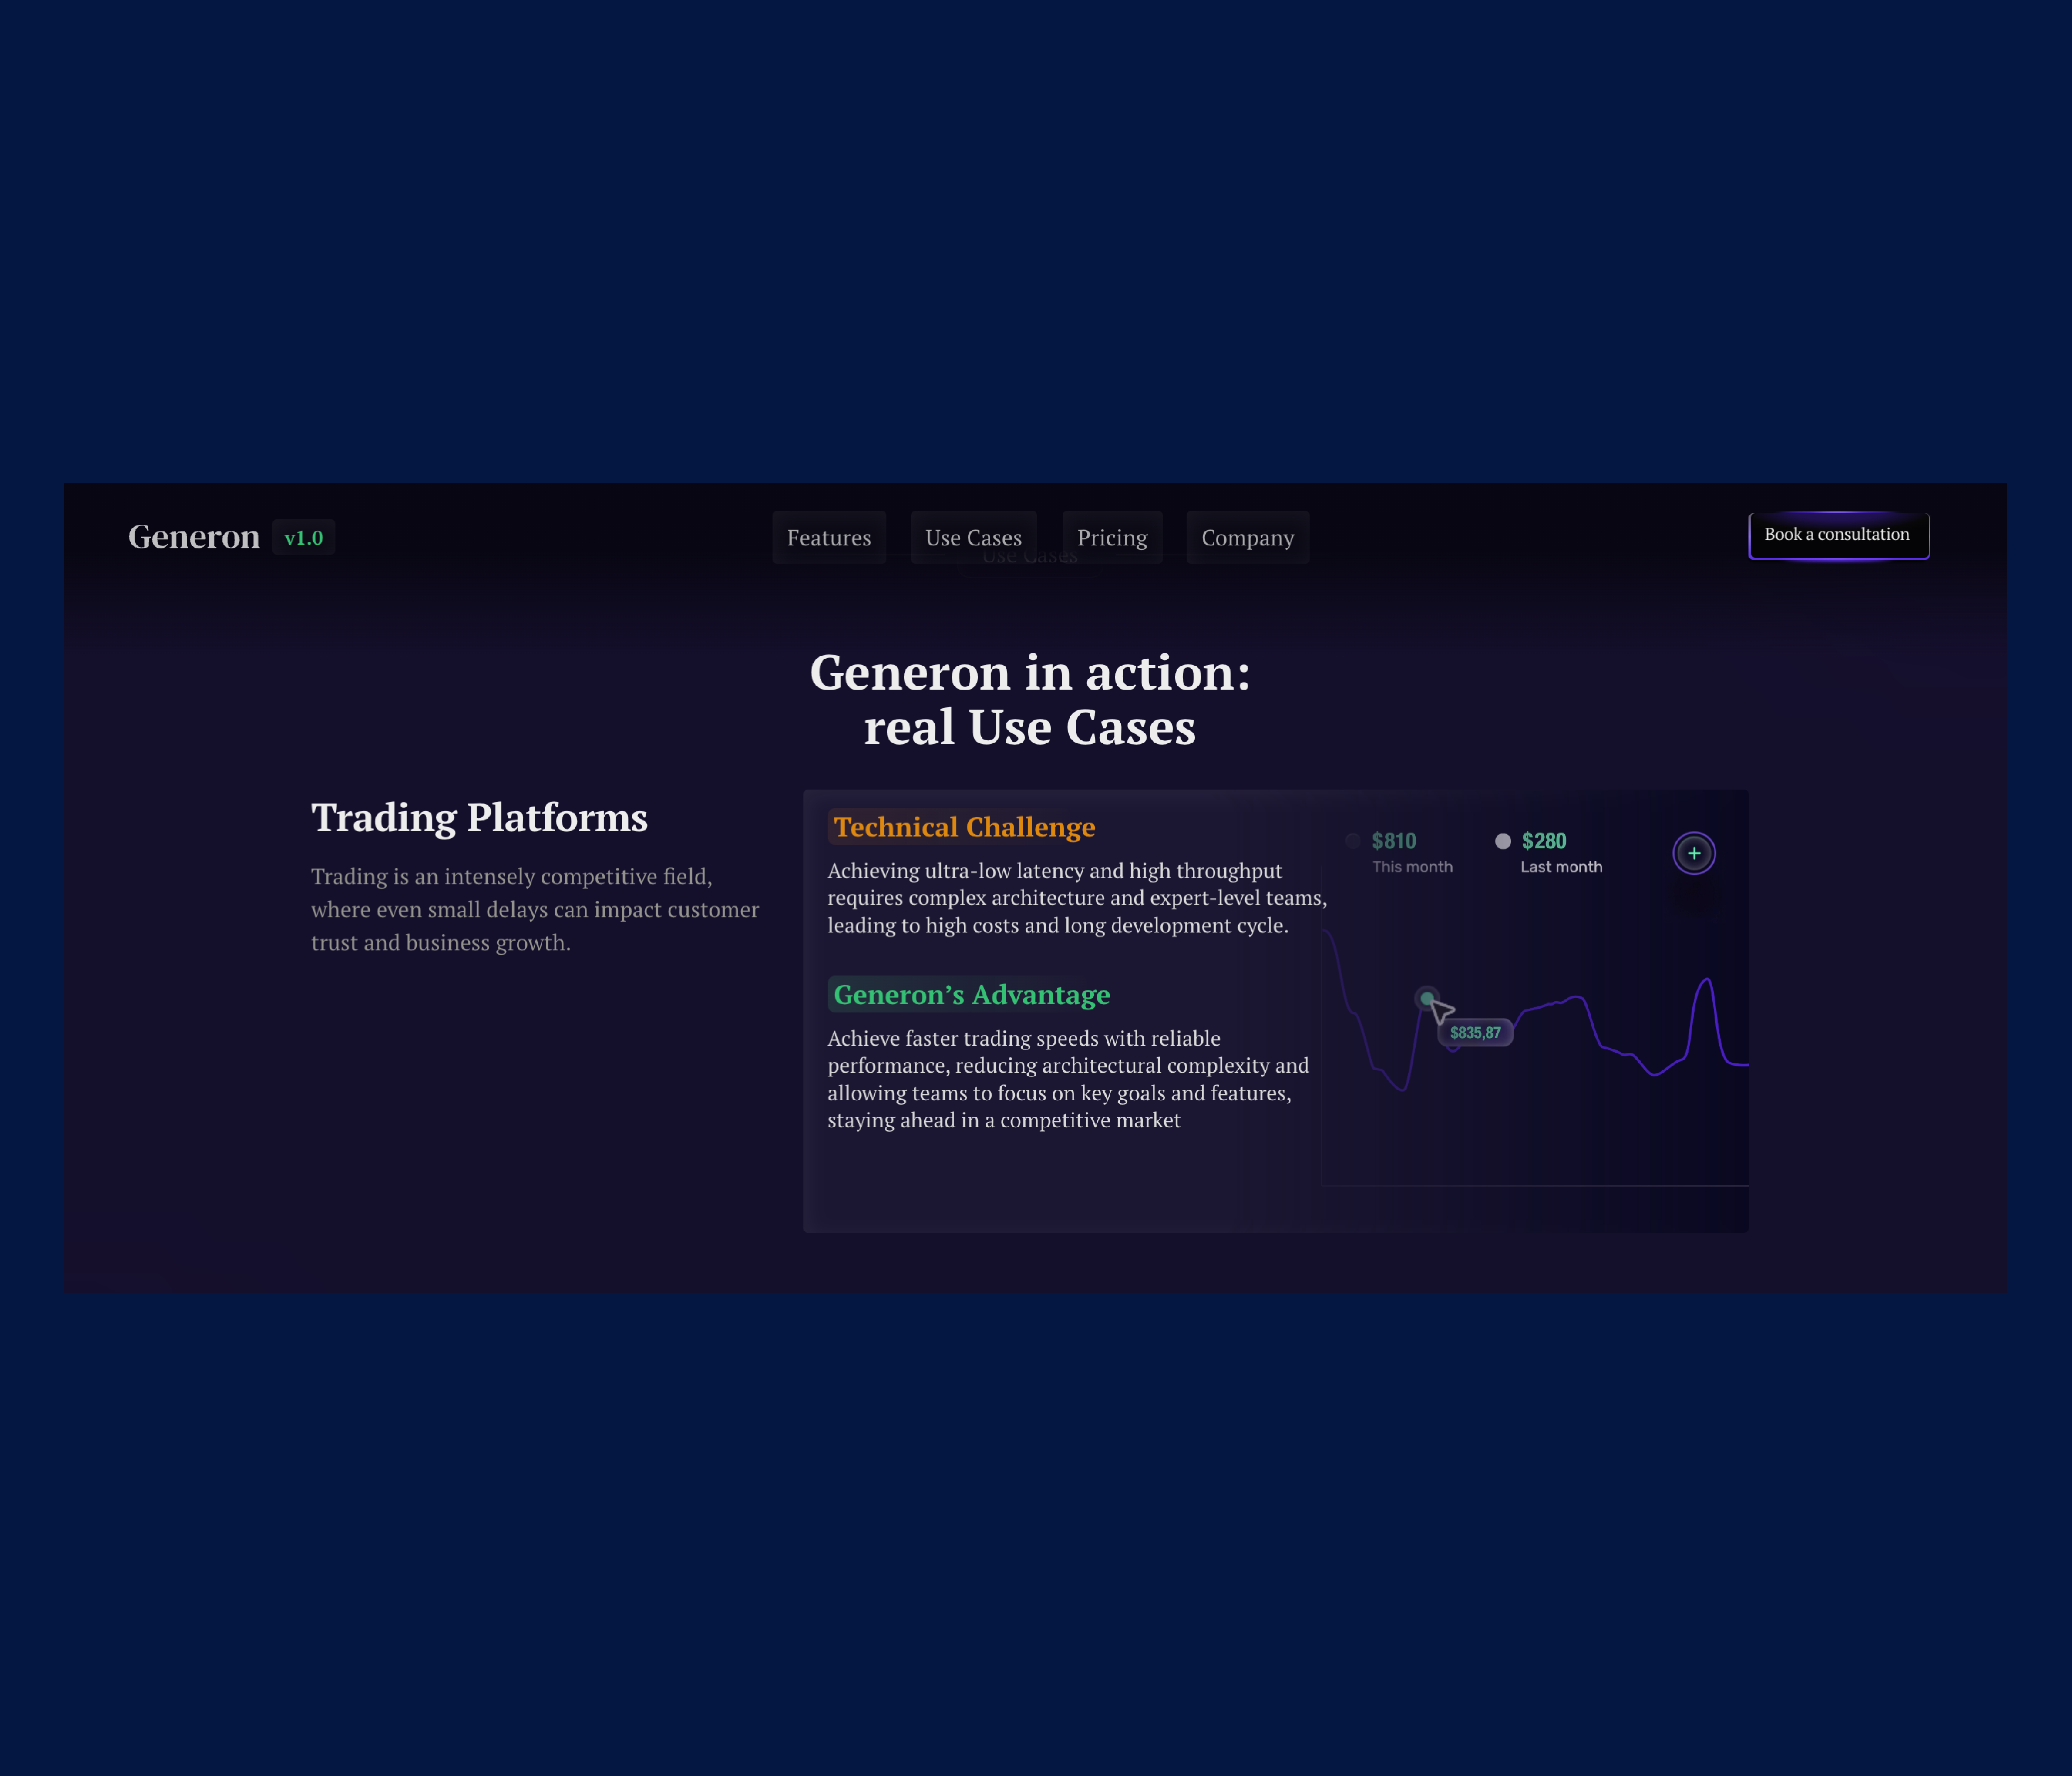Open the Company nav item
The width and height of the screenshot is (2072, 1776).
click(1247, 538)
